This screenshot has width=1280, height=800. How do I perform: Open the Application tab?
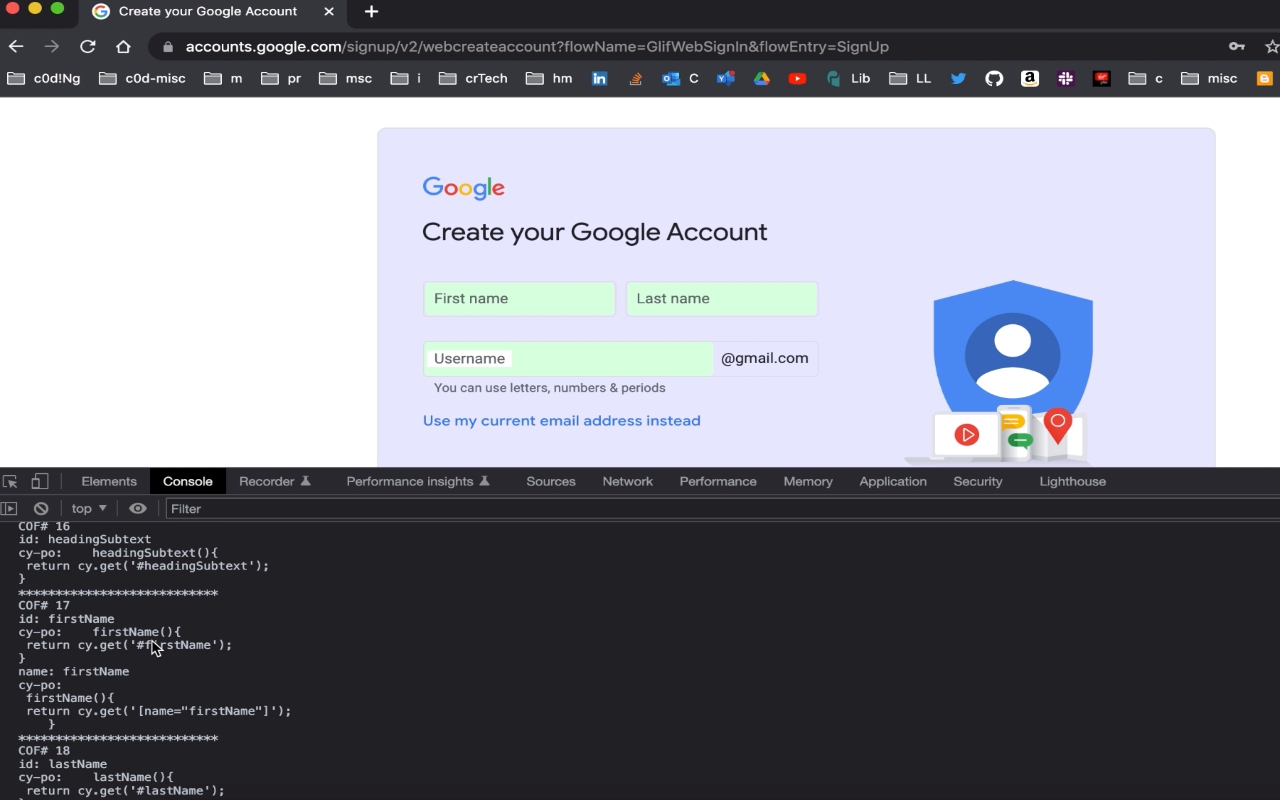coord(893,481)
